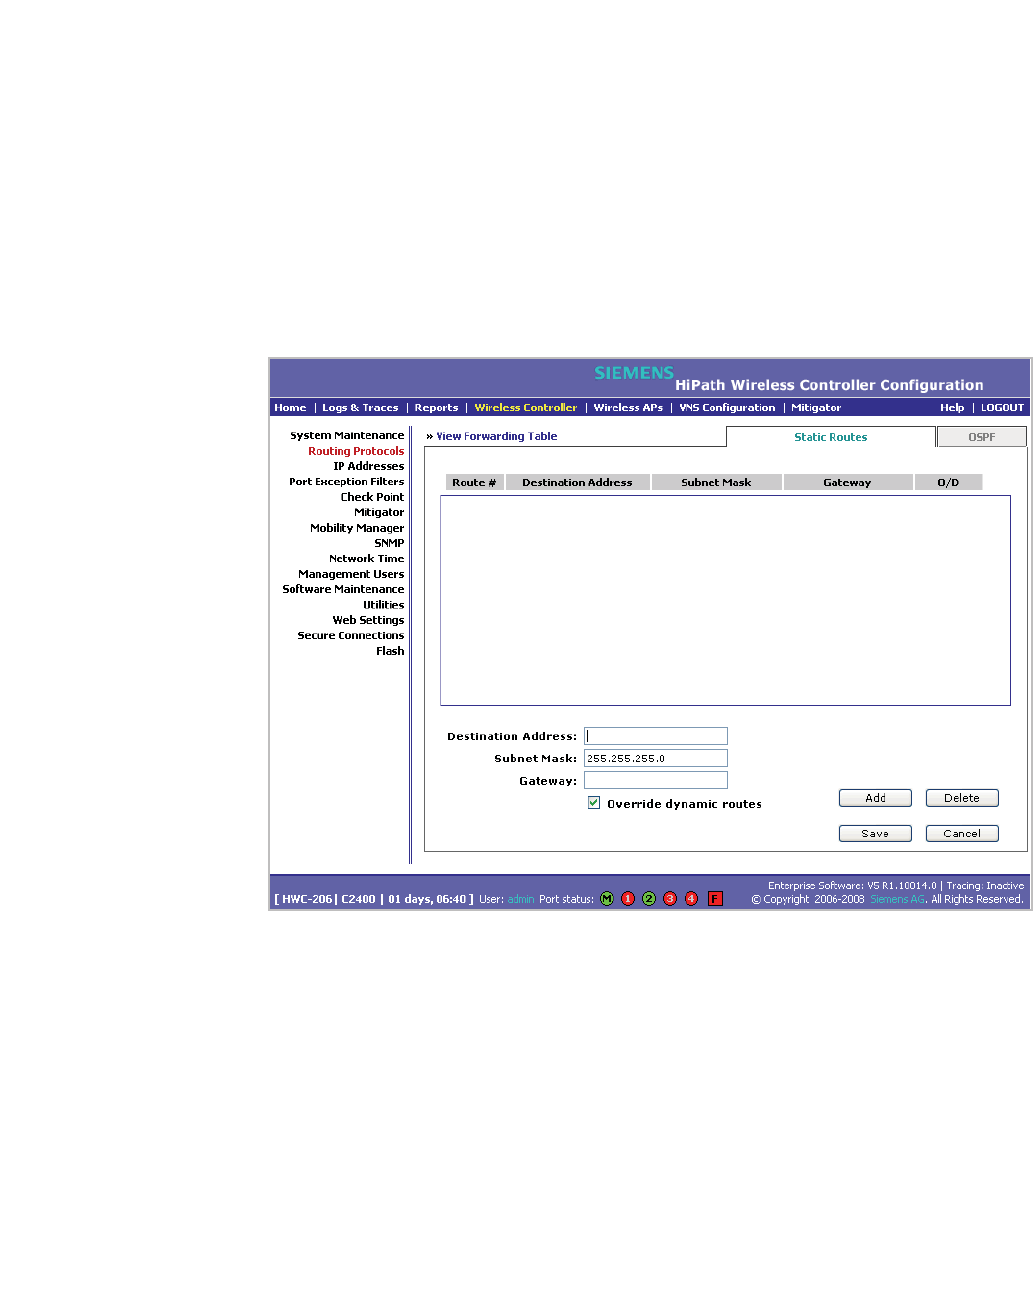Click the Delete button

coord(962,798)
